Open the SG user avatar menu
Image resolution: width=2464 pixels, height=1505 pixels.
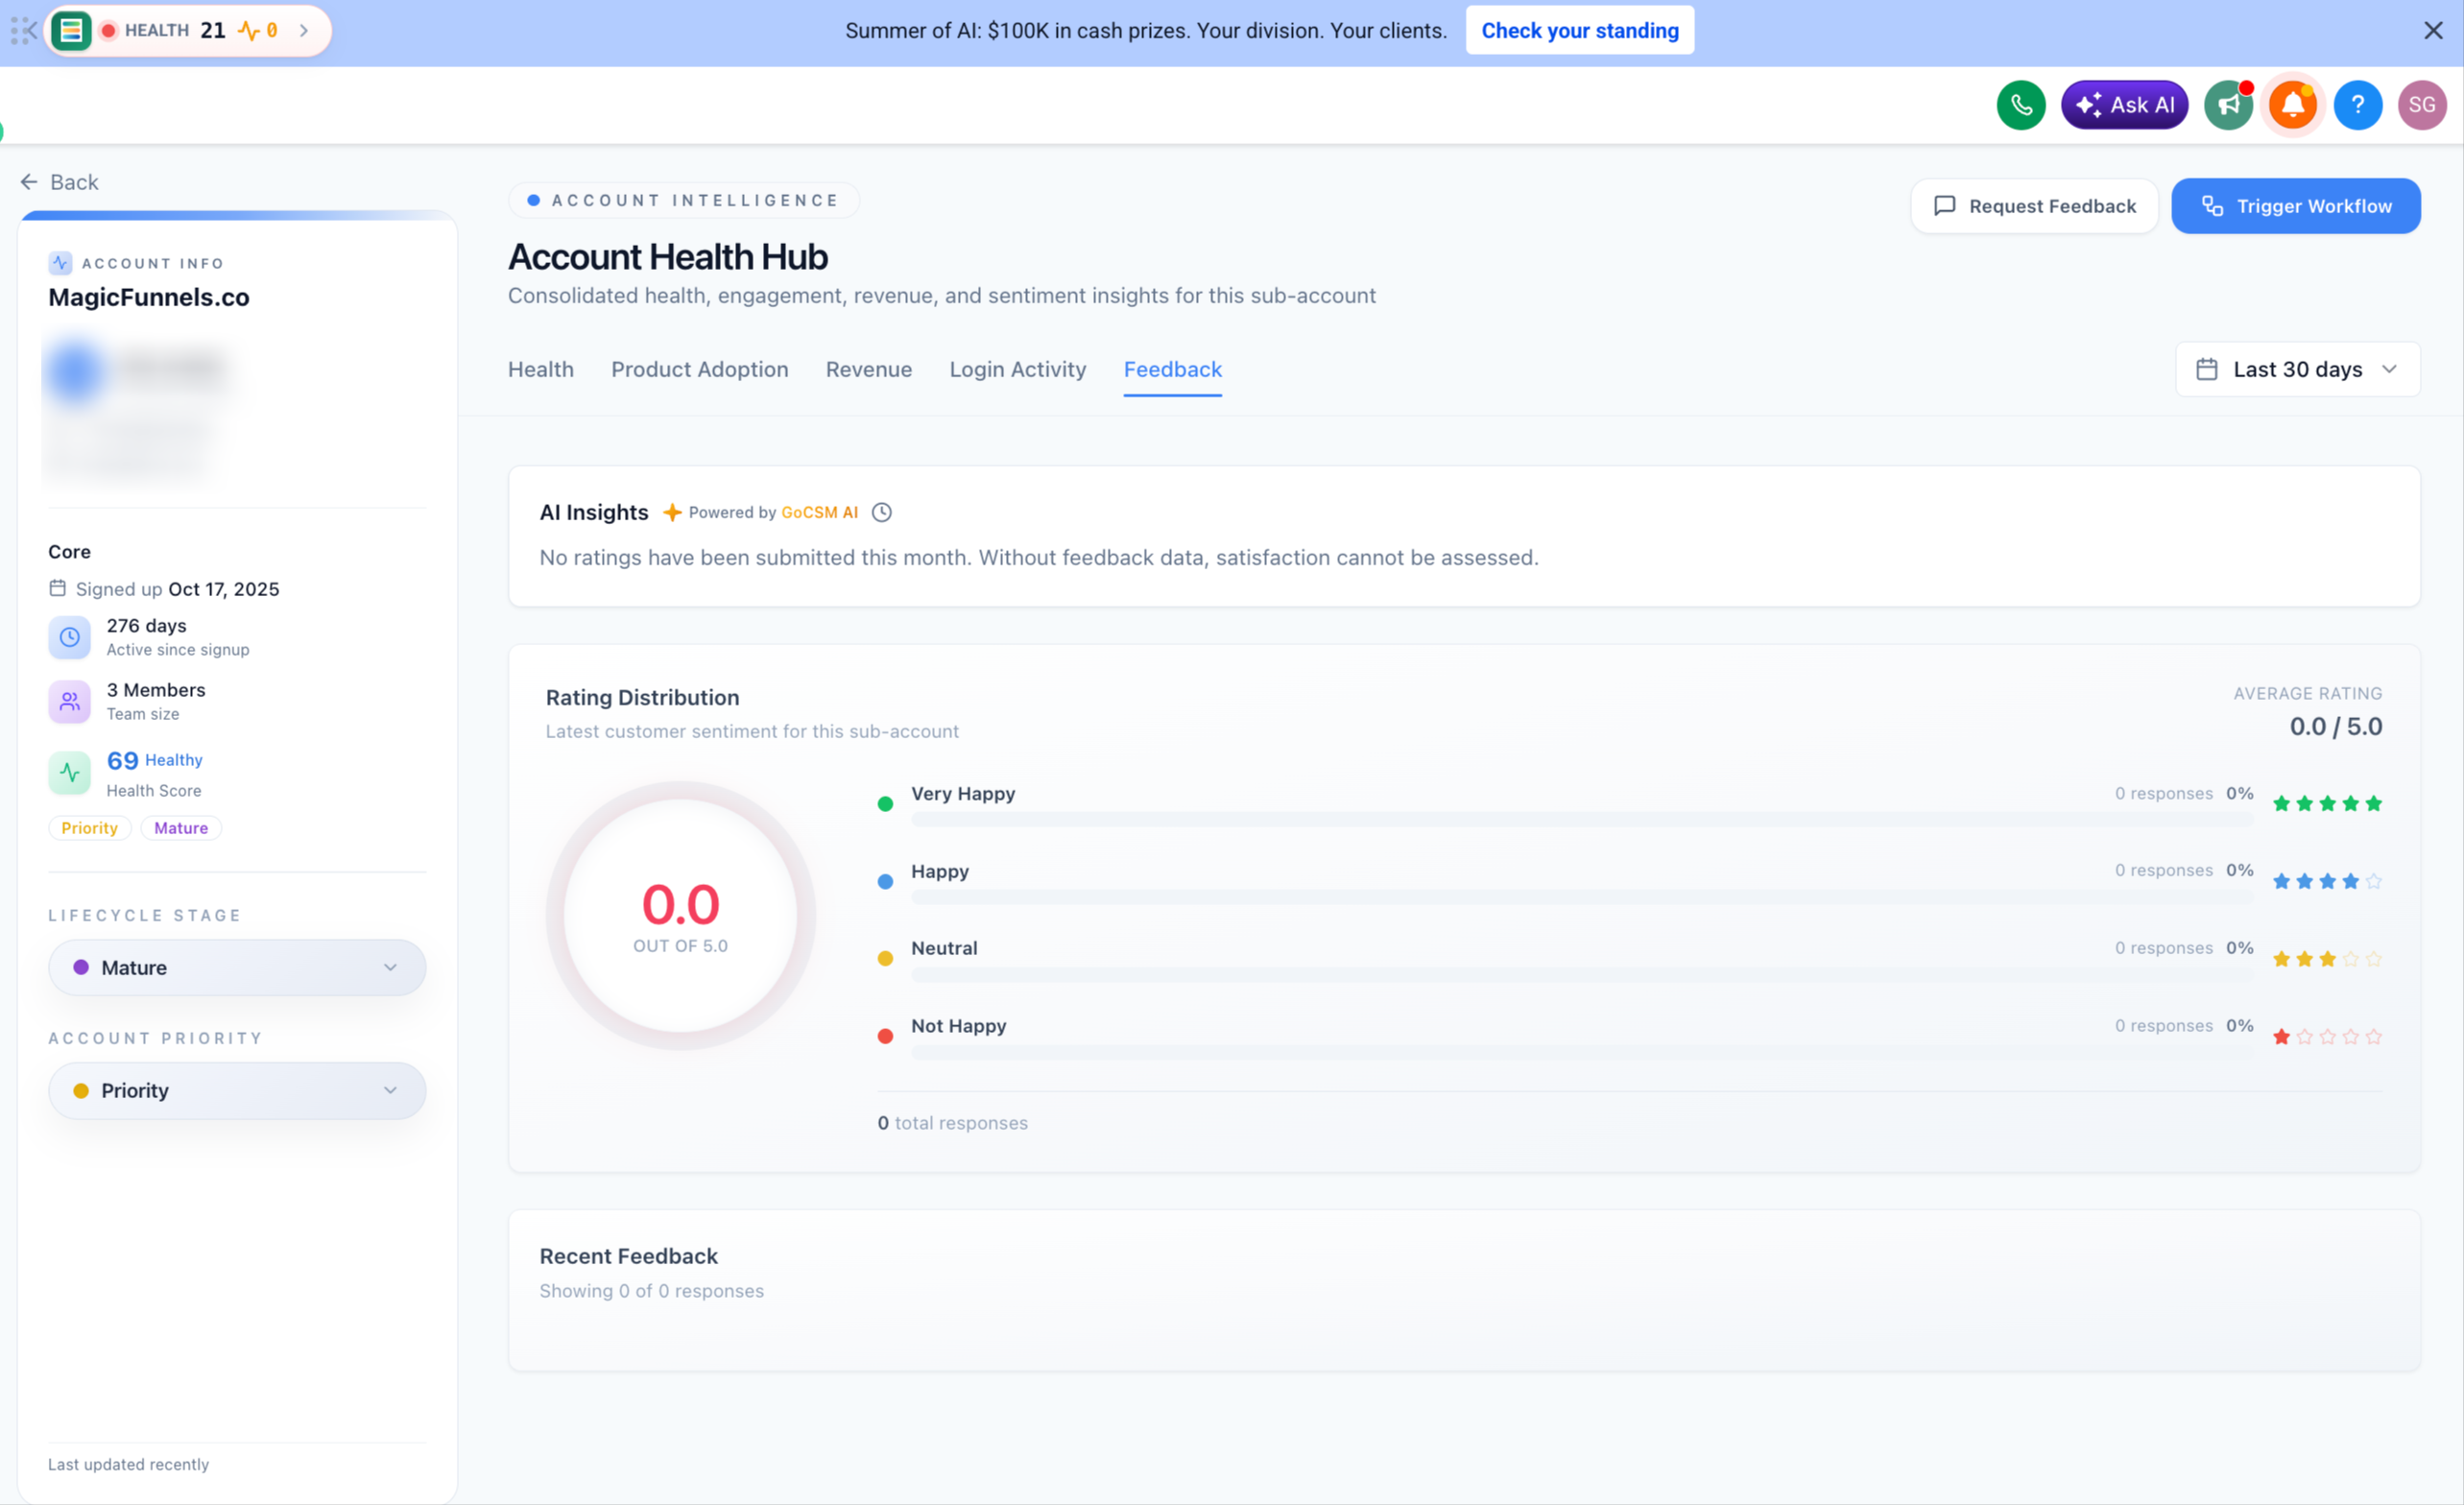[x=2422, y=105]
